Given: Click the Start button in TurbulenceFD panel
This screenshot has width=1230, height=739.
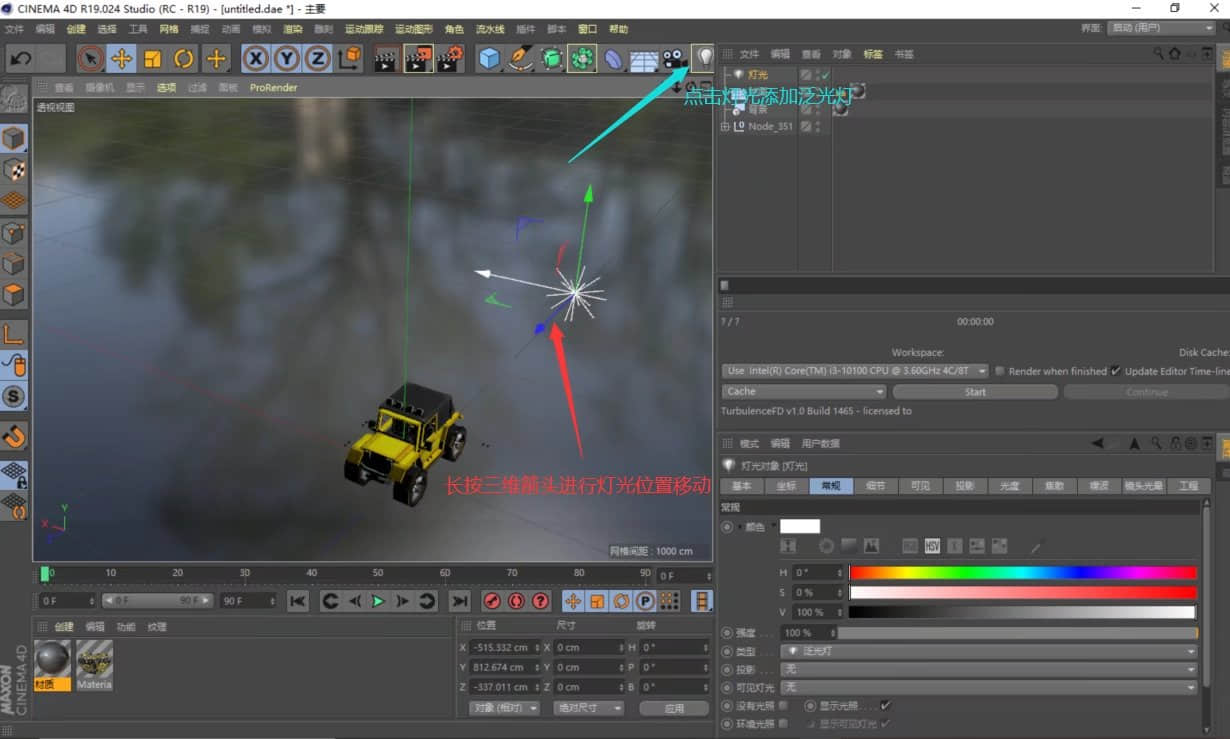Looking at the screenshot, I should [x=975, y=392].
